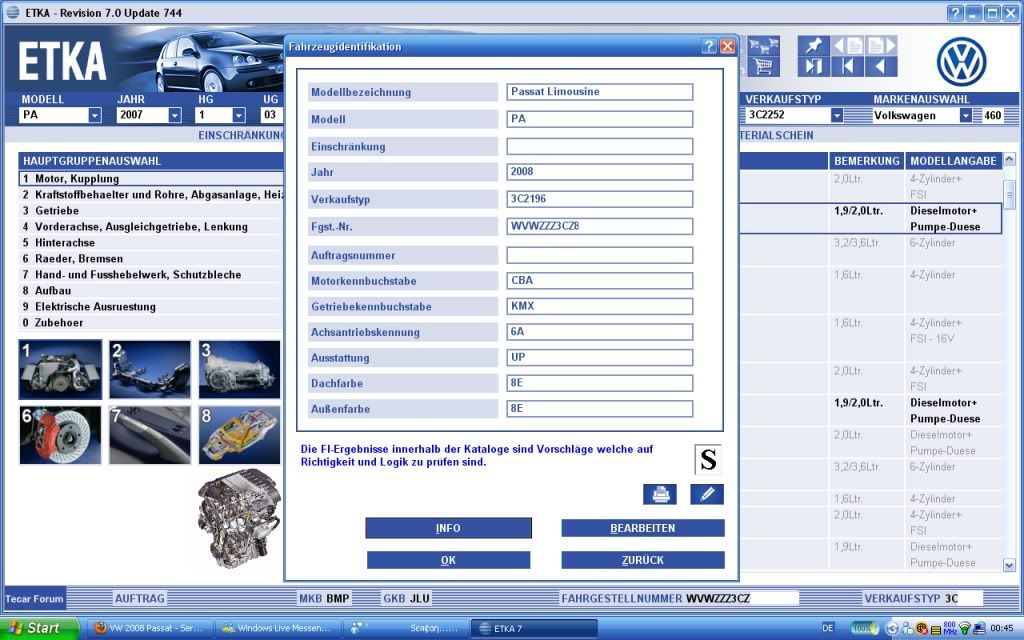Click the ETKA title bar help button

pos(955,12)
